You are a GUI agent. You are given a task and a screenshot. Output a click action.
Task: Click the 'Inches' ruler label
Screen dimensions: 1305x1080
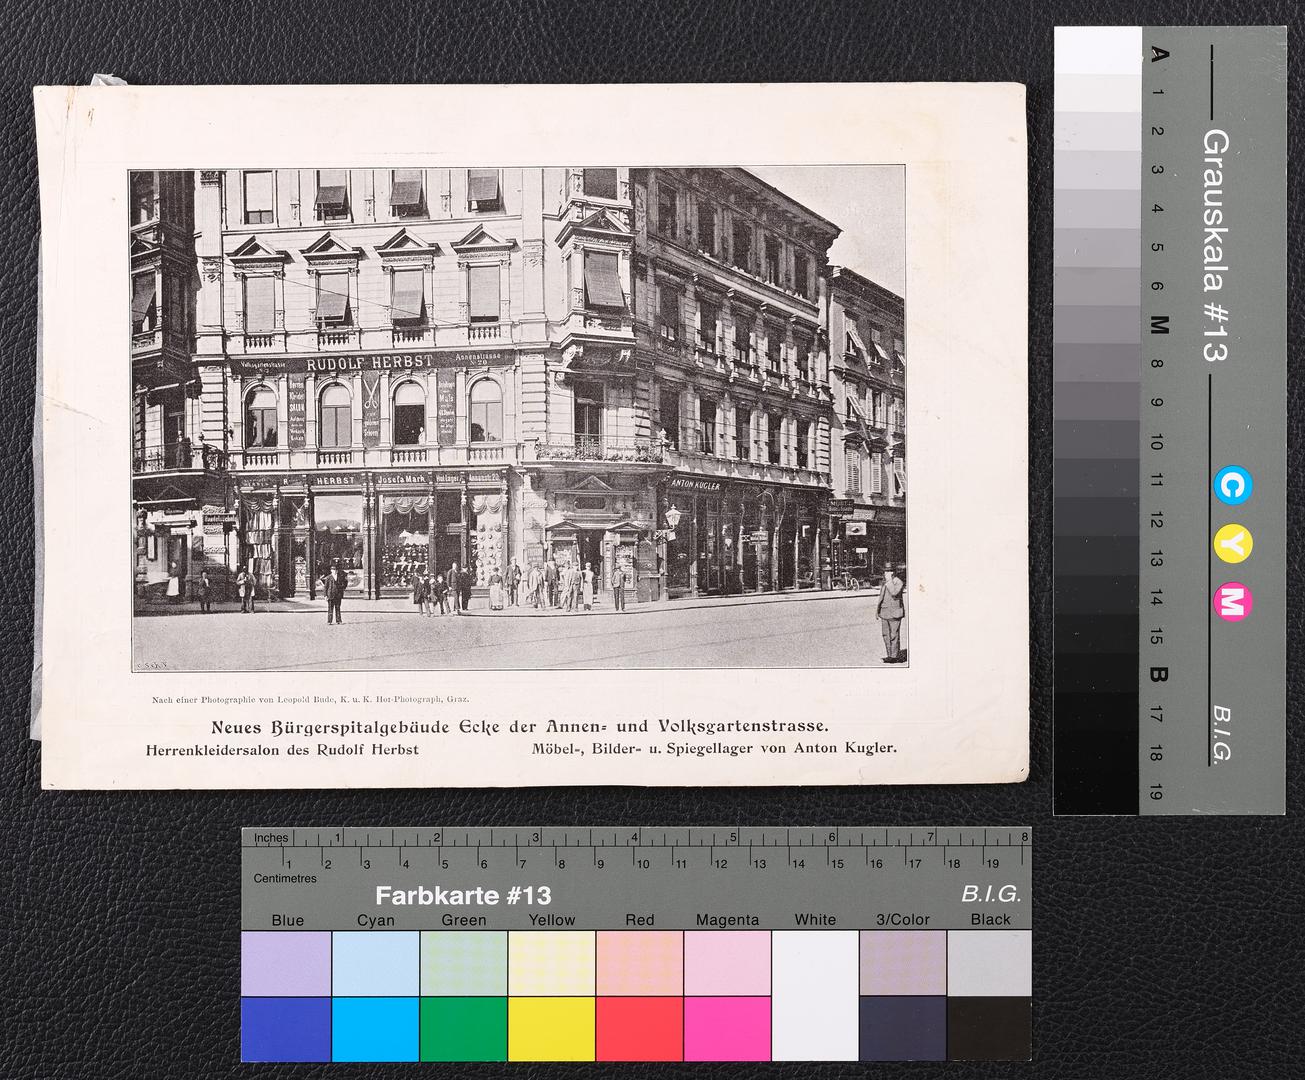click(x=271, y=838)
